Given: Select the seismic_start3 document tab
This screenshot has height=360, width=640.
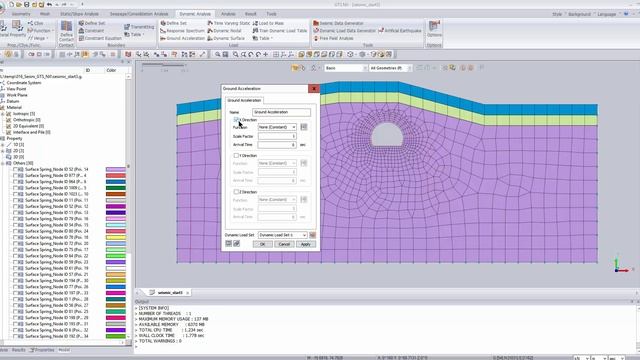Looking at the screenshot, I should coord(170,293).
